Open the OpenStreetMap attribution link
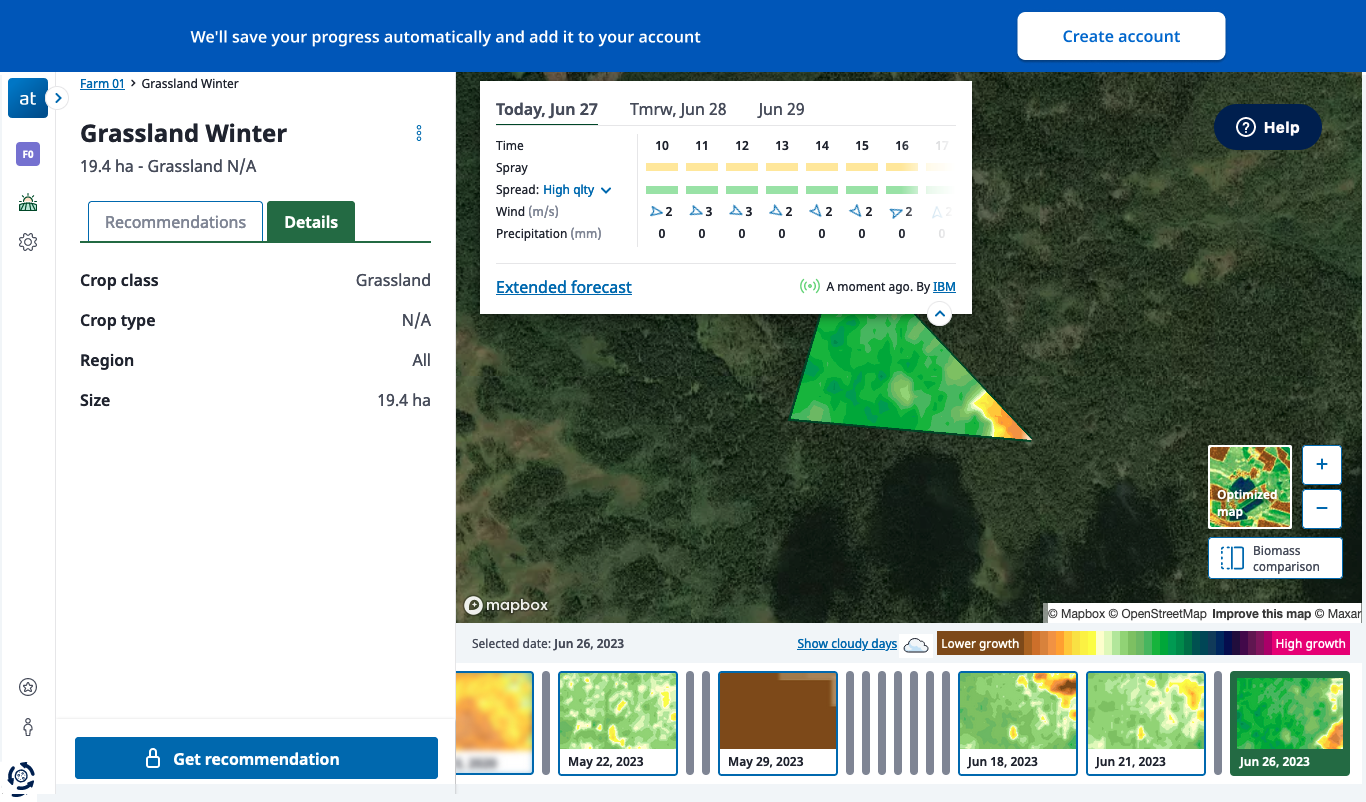 (x=1157, y=614)
